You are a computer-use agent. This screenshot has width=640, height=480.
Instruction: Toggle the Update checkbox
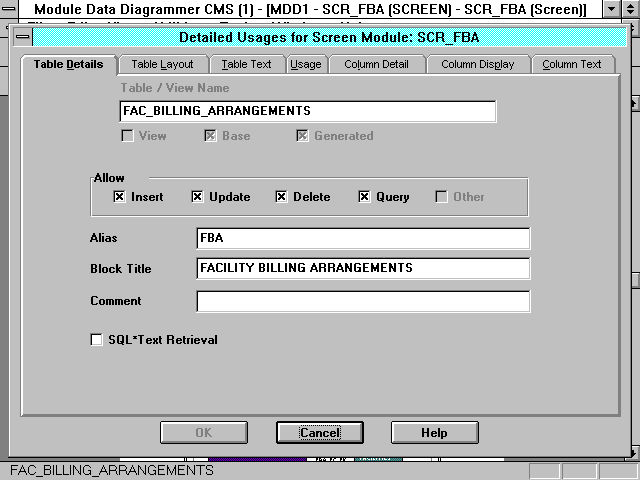pos(197,197)
